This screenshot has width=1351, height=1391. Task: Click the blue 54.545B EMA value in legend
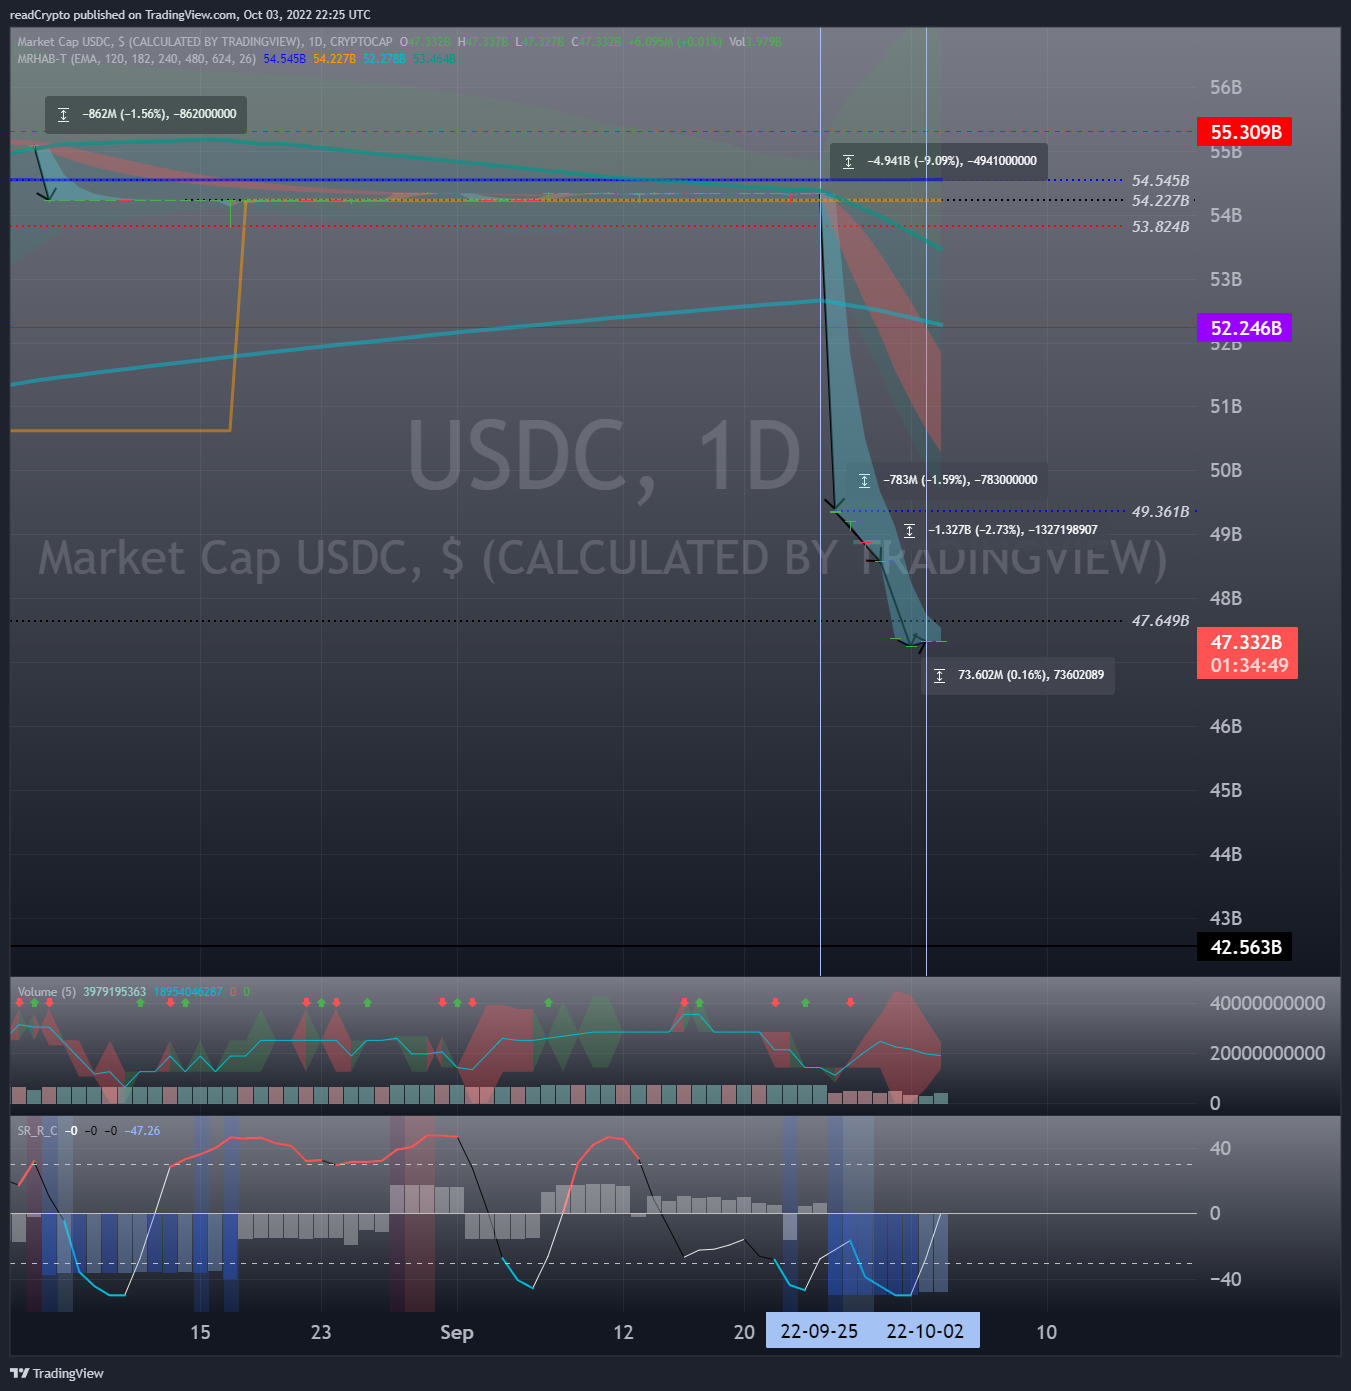(x=284, y=59)
